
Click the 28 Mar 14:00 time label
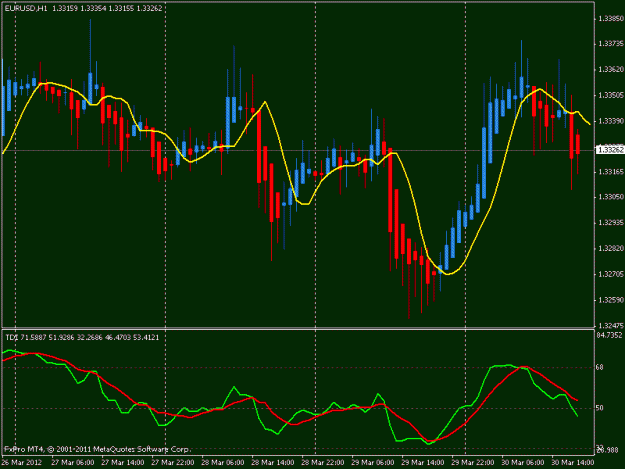[273, 463]
